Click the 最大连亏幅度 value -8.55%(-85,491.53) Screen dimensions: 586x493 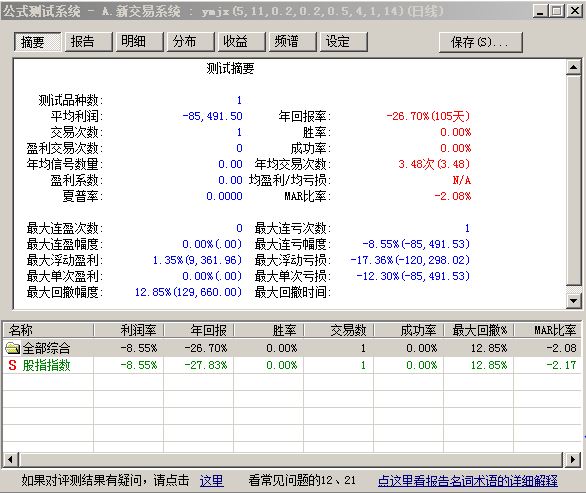pos(416,244)
